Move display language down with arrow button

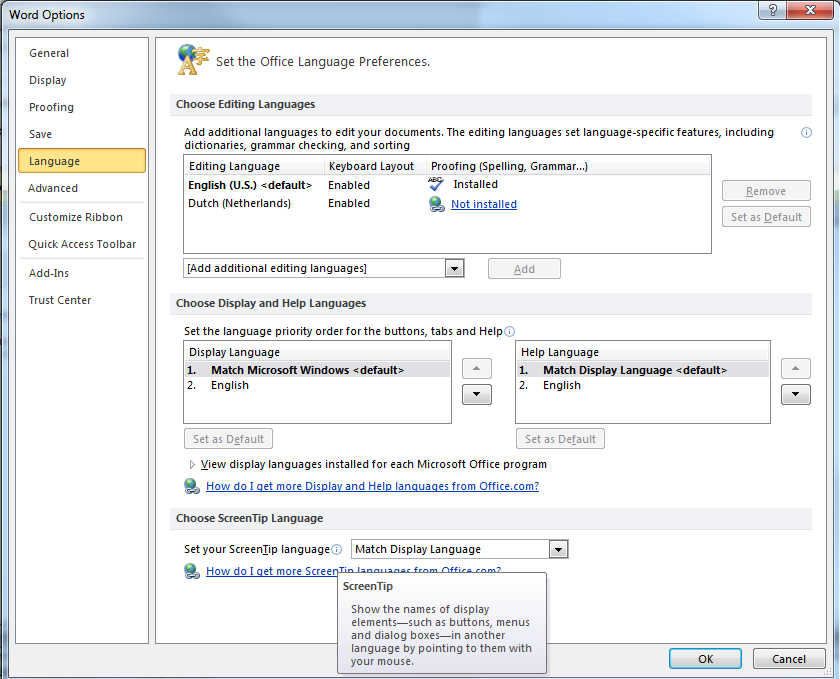click(x=477, y=394)
